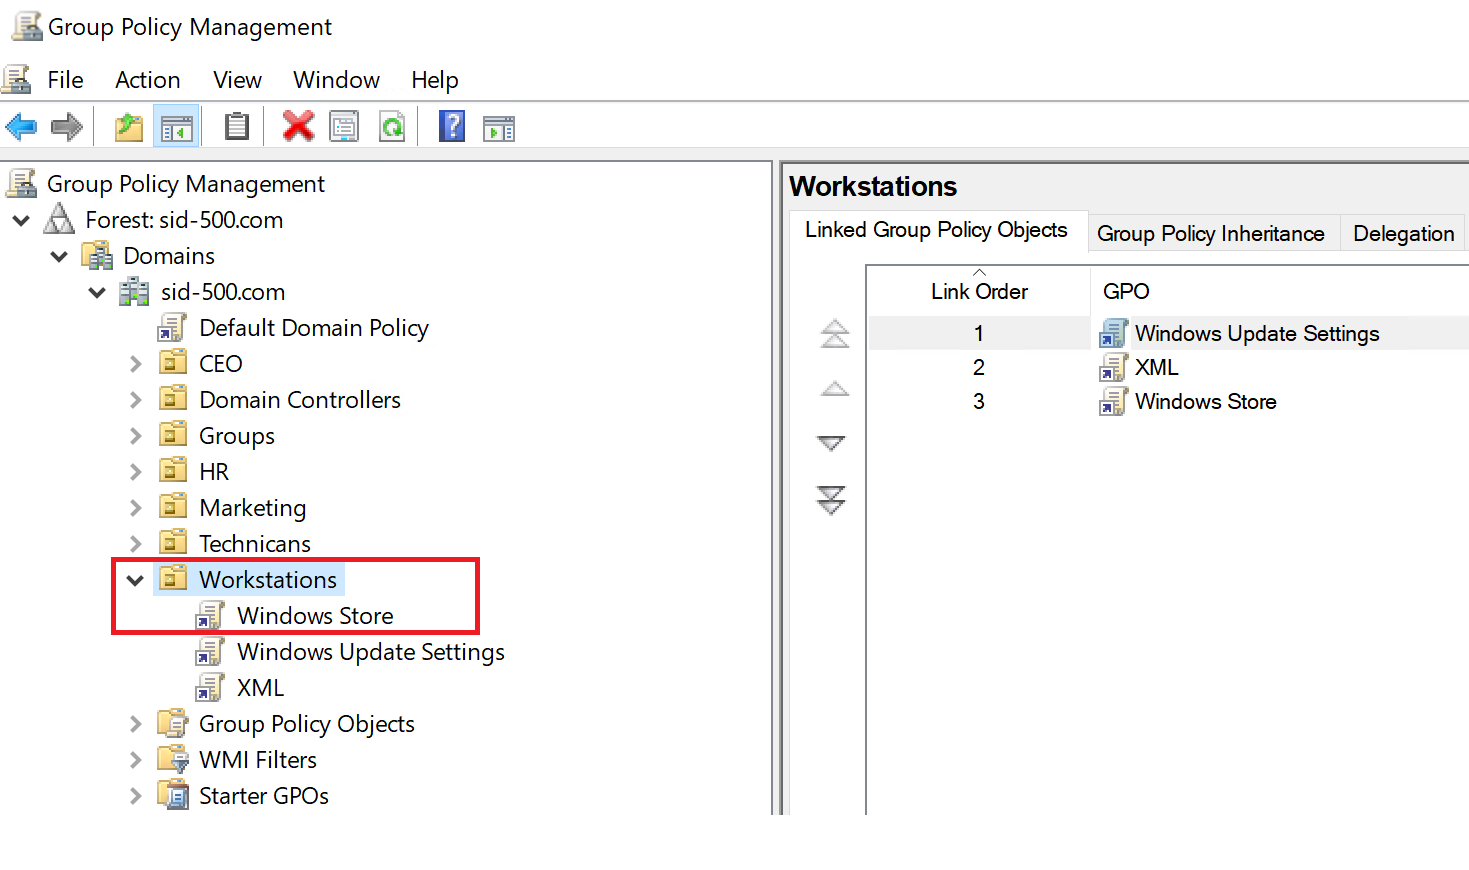Open the Help question mark icon
Viewport: 1469px width, 870px height.
coord(452,127)
